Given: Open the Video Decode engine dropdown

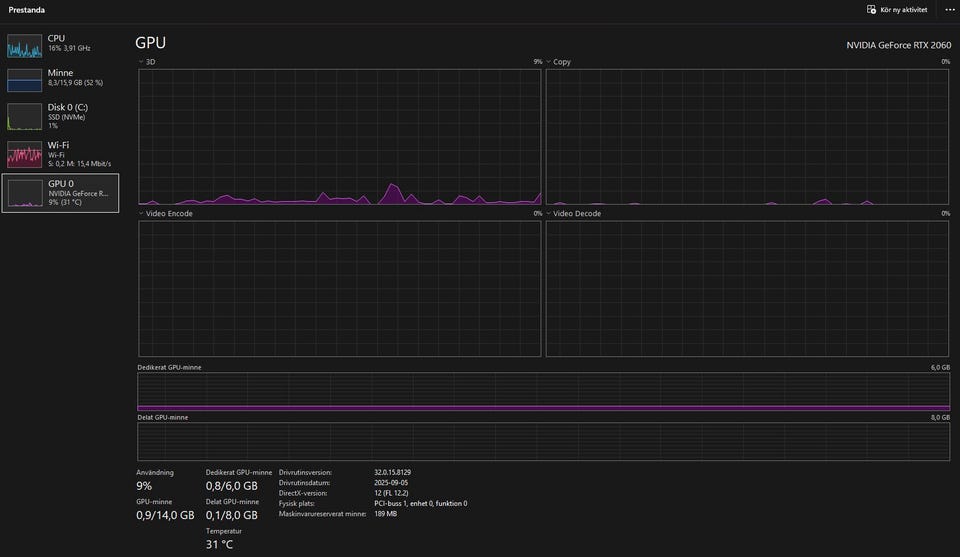Looking at the screenshot, I should pos(549,213).
